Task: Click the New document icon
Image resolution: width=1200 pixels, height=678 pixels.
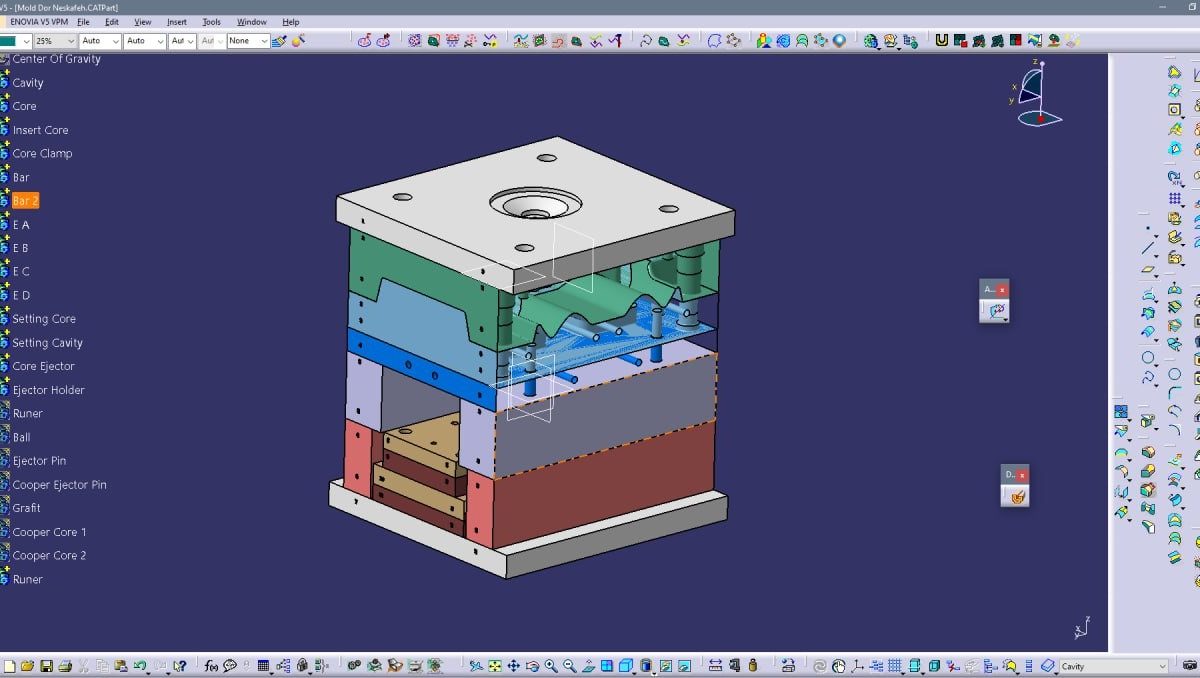Action: click(9, 665)
